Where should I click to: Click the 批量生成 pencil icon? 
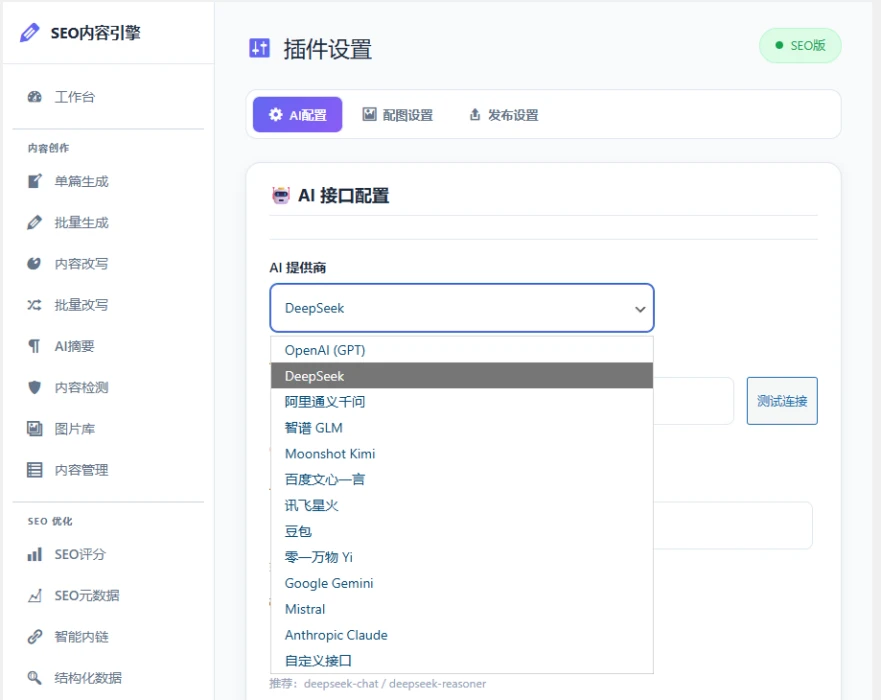(34, 222)
